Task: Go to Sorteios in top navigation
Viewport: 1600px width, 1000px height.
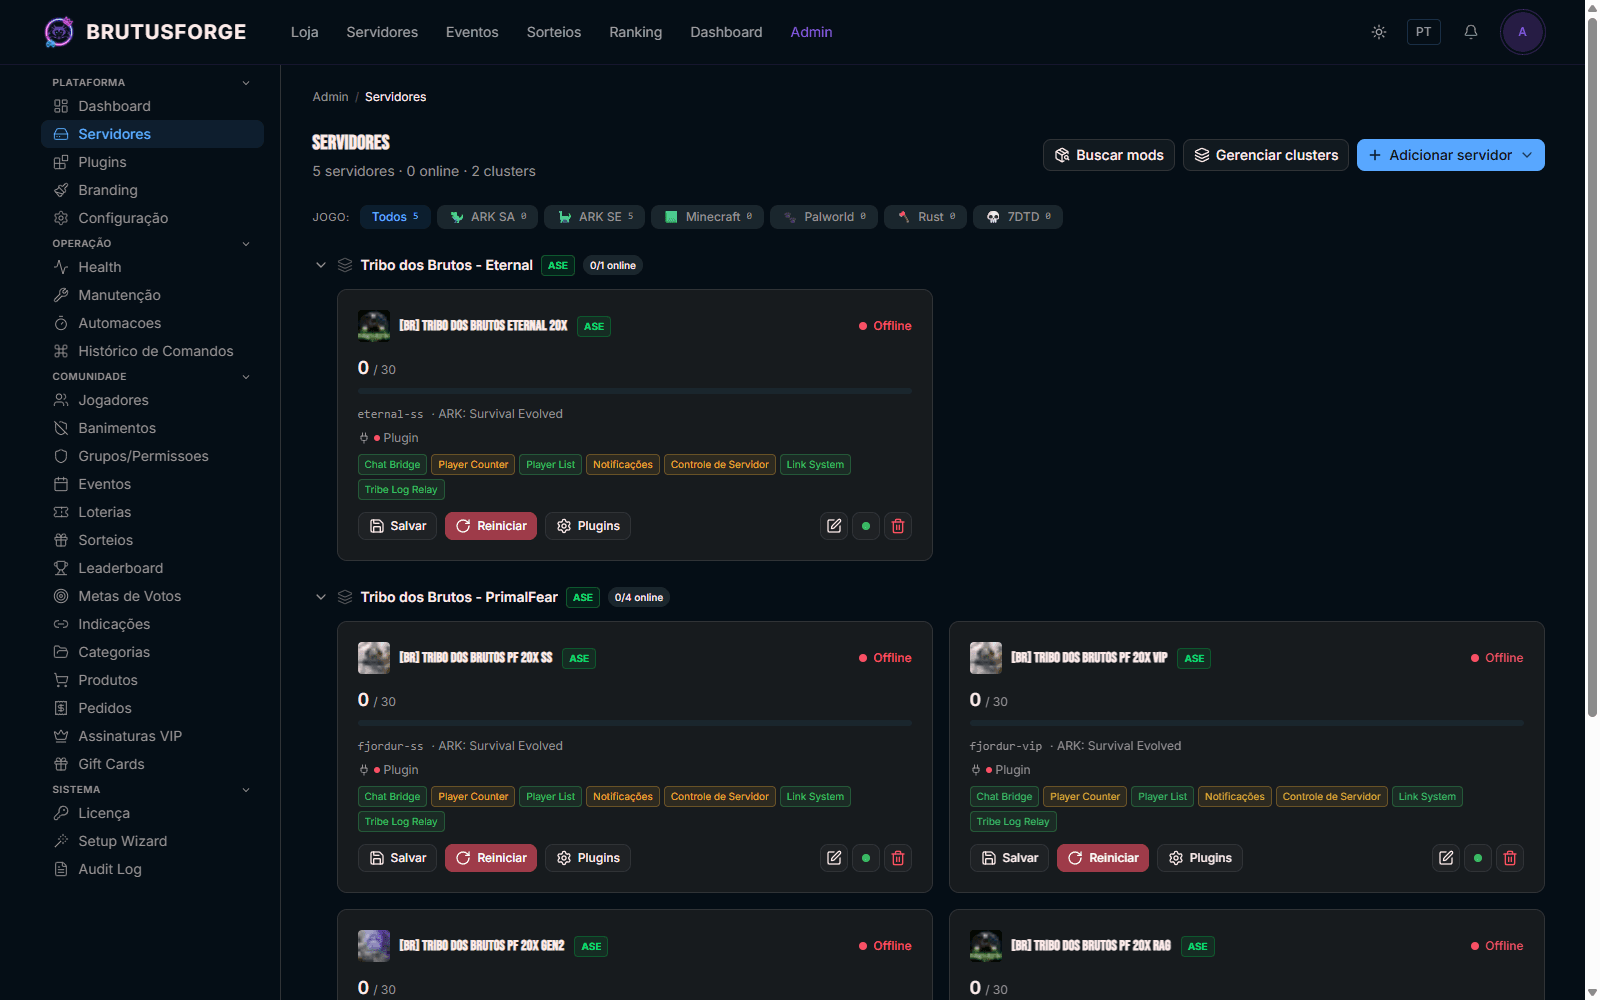Action: click(554, 32)
